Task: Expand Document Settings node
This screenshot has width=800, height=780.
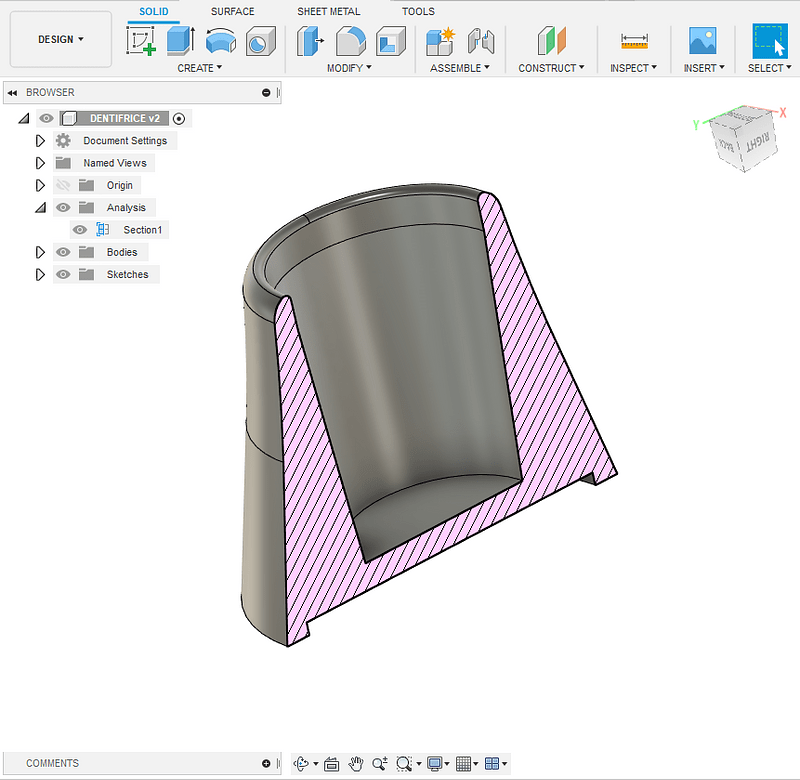Action: (x=40, y=140)
